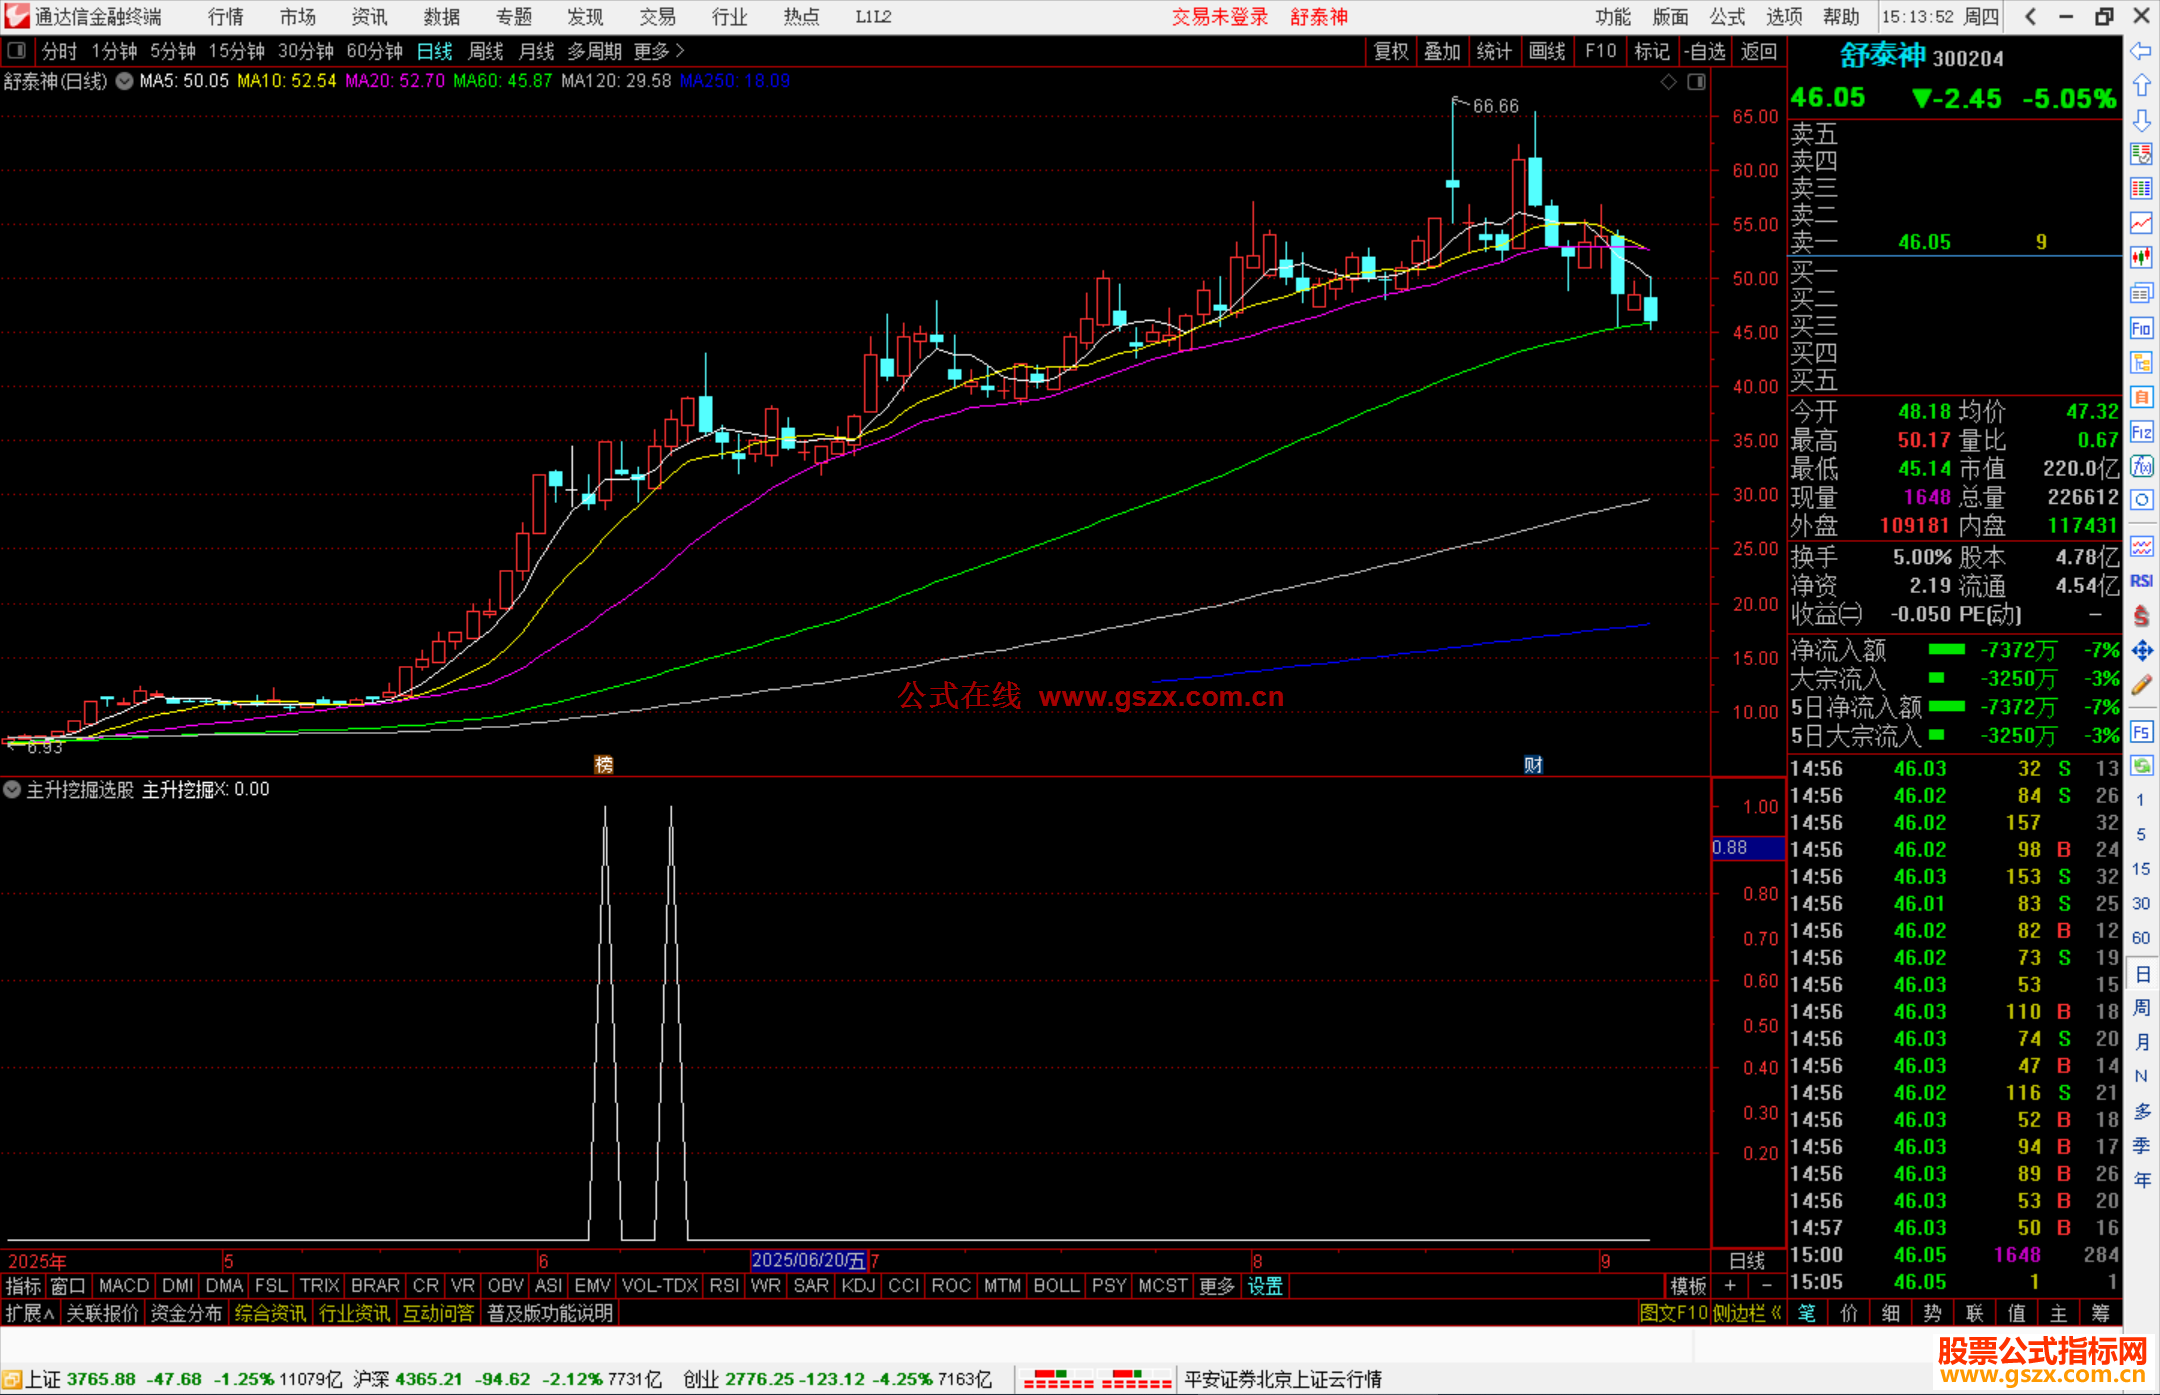This screenshot has height=1395, width=2160.
Task: Click the wavy lines indicator sidebar icon
Action: pos(2141,547)
